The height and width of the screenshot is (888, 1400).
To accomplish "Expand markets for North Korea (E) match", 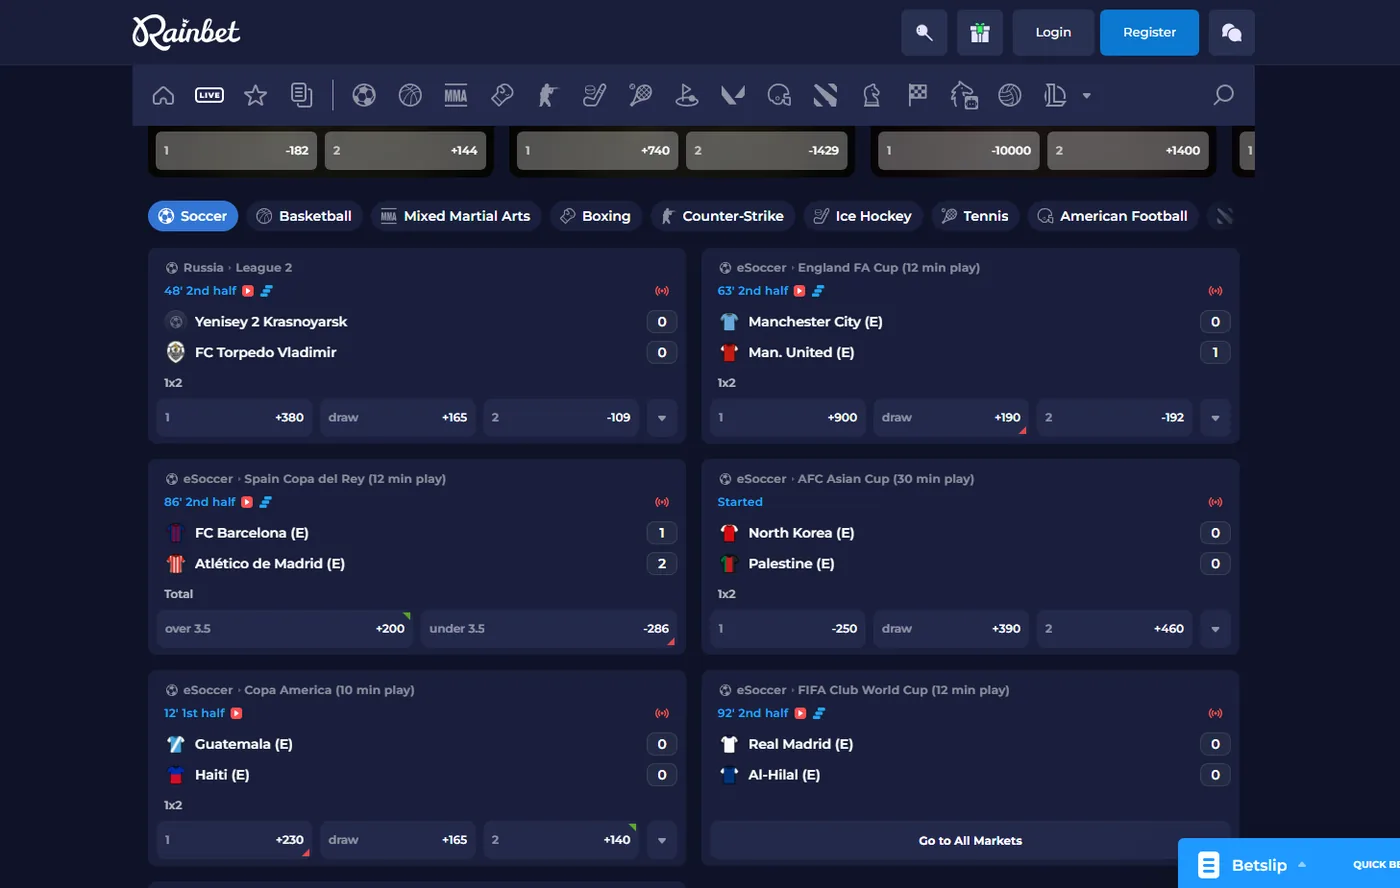I will [1215, 629].
